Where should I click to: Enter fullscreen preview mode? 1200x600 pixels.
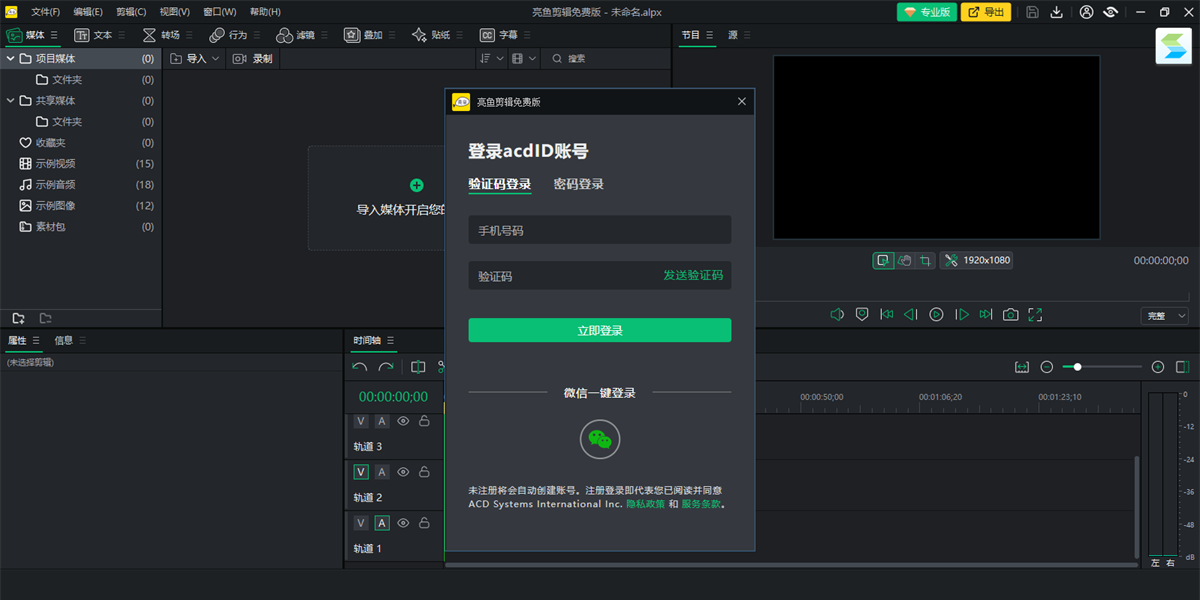(1035, 314)
